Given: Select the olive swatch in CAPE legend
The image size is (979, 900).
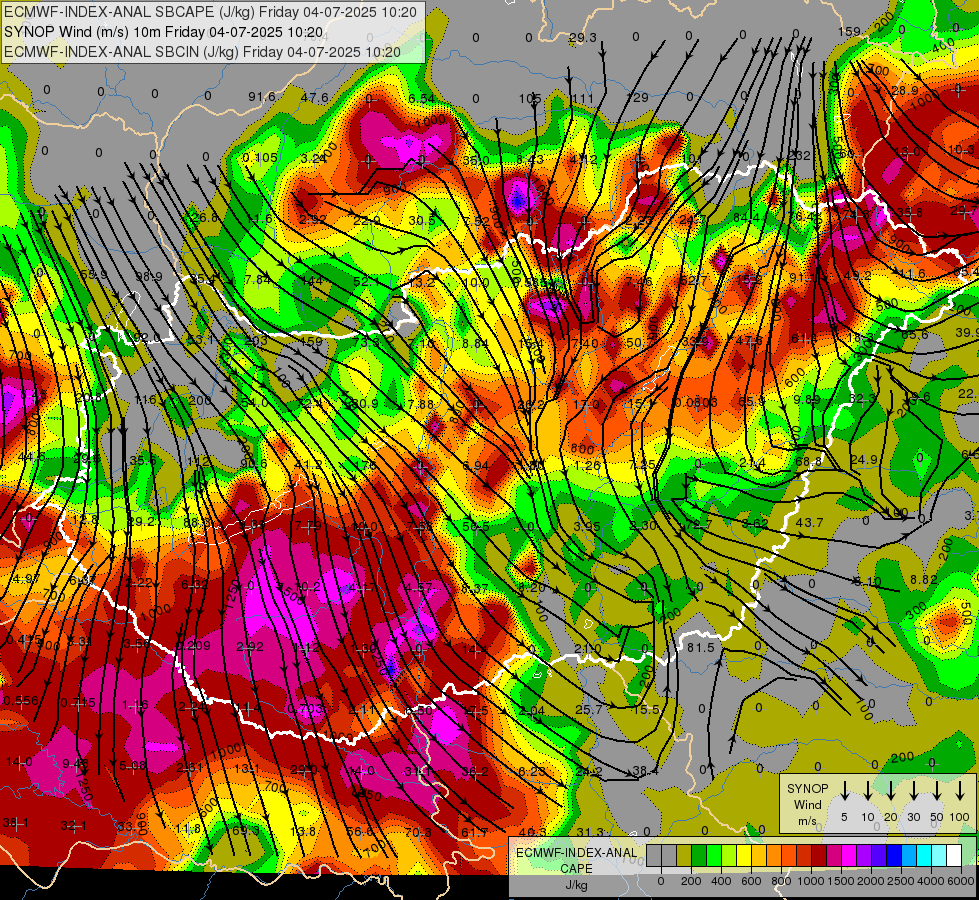Looking at the screenshot, I should [x=684, y=856].
